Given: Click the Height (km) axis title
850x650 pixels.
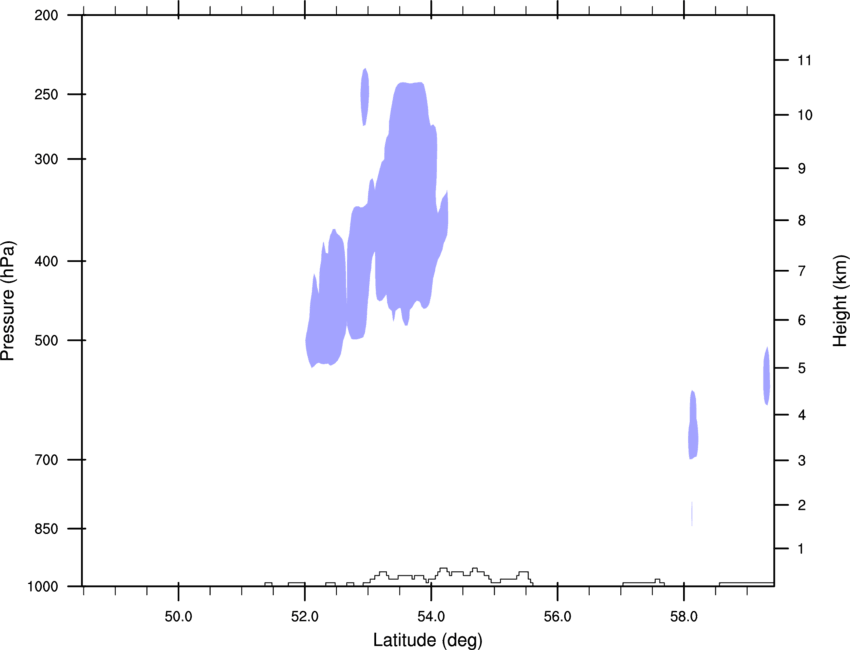Looking at the screenshot, I should (840, 301).
